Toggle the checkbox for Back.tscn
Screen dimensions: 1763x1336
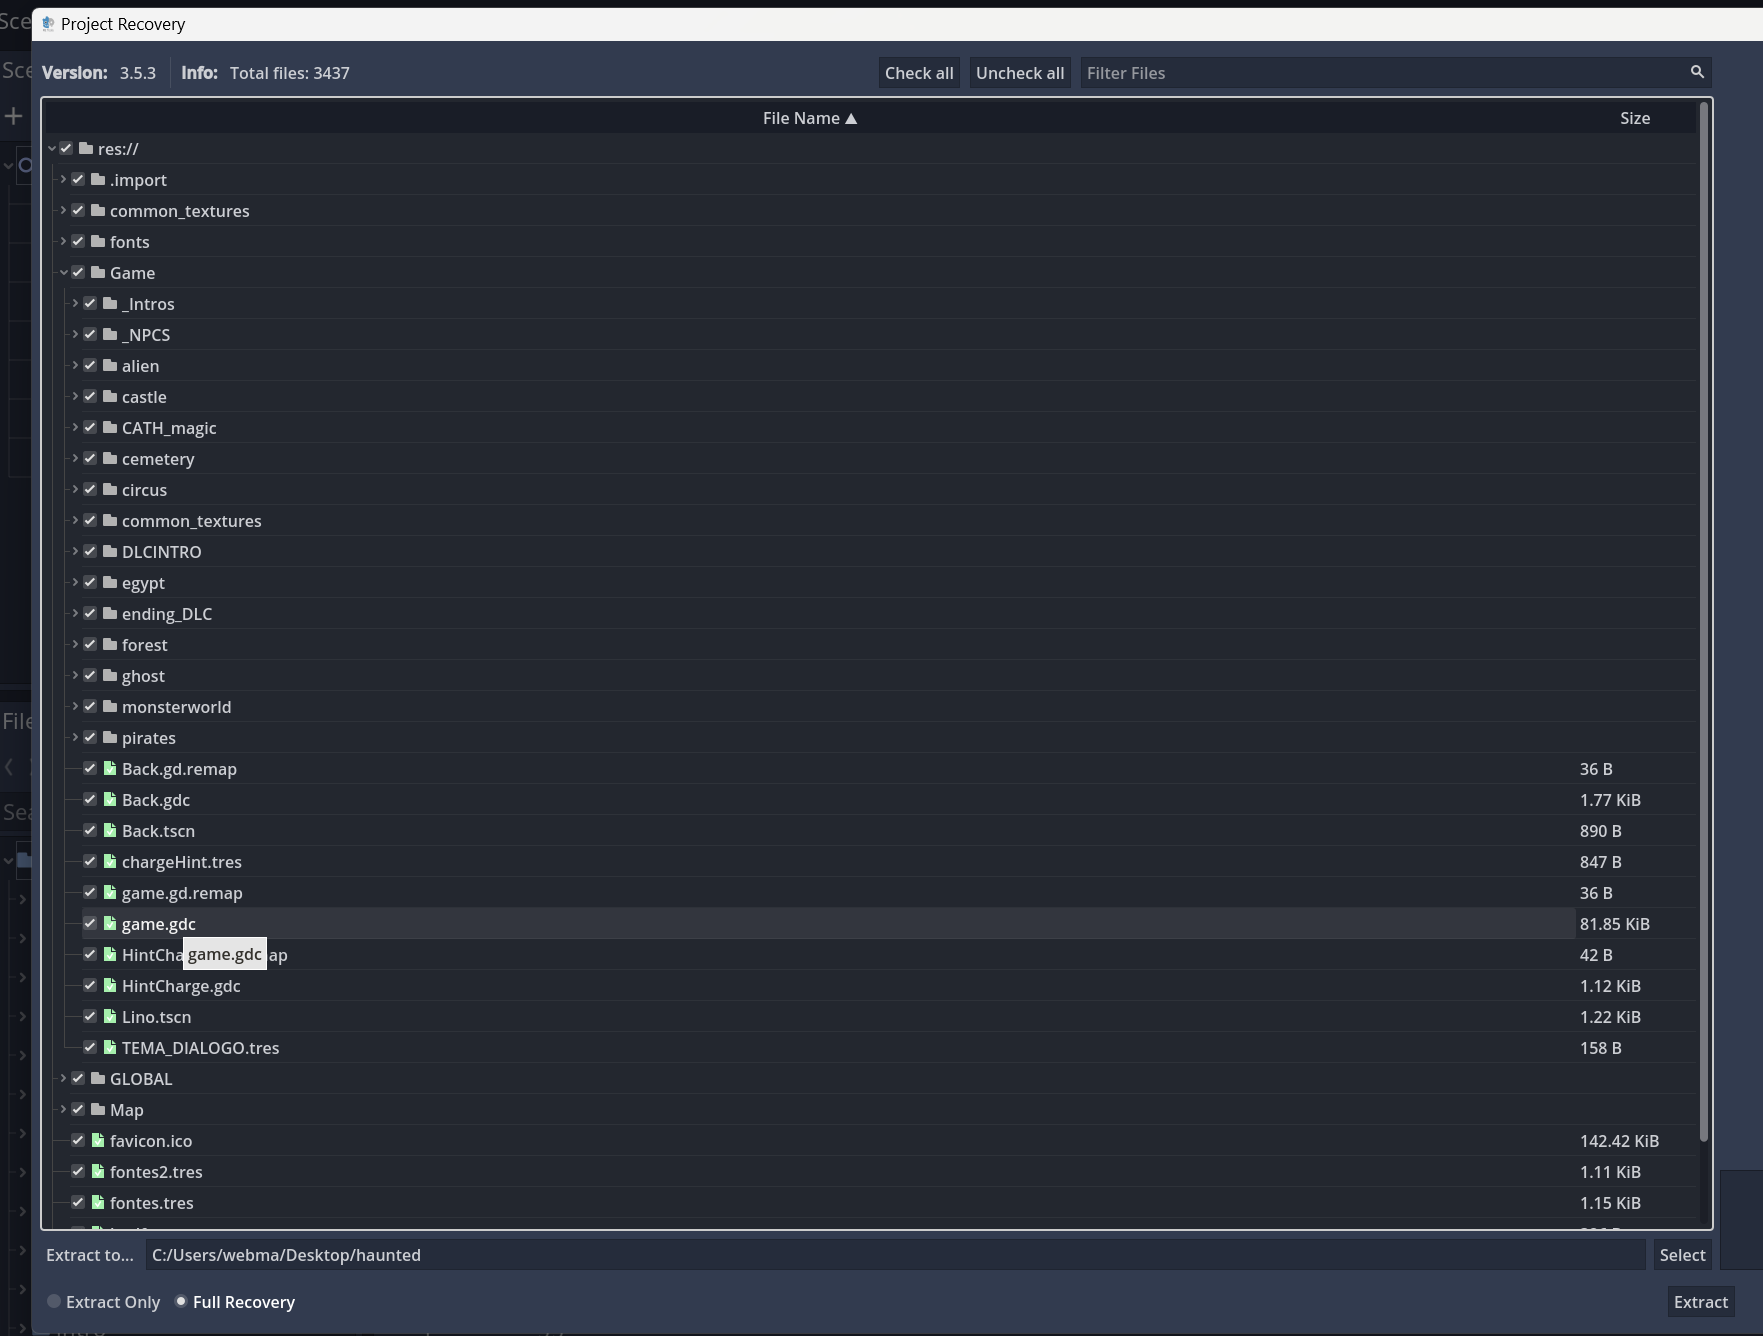(90, 831)
